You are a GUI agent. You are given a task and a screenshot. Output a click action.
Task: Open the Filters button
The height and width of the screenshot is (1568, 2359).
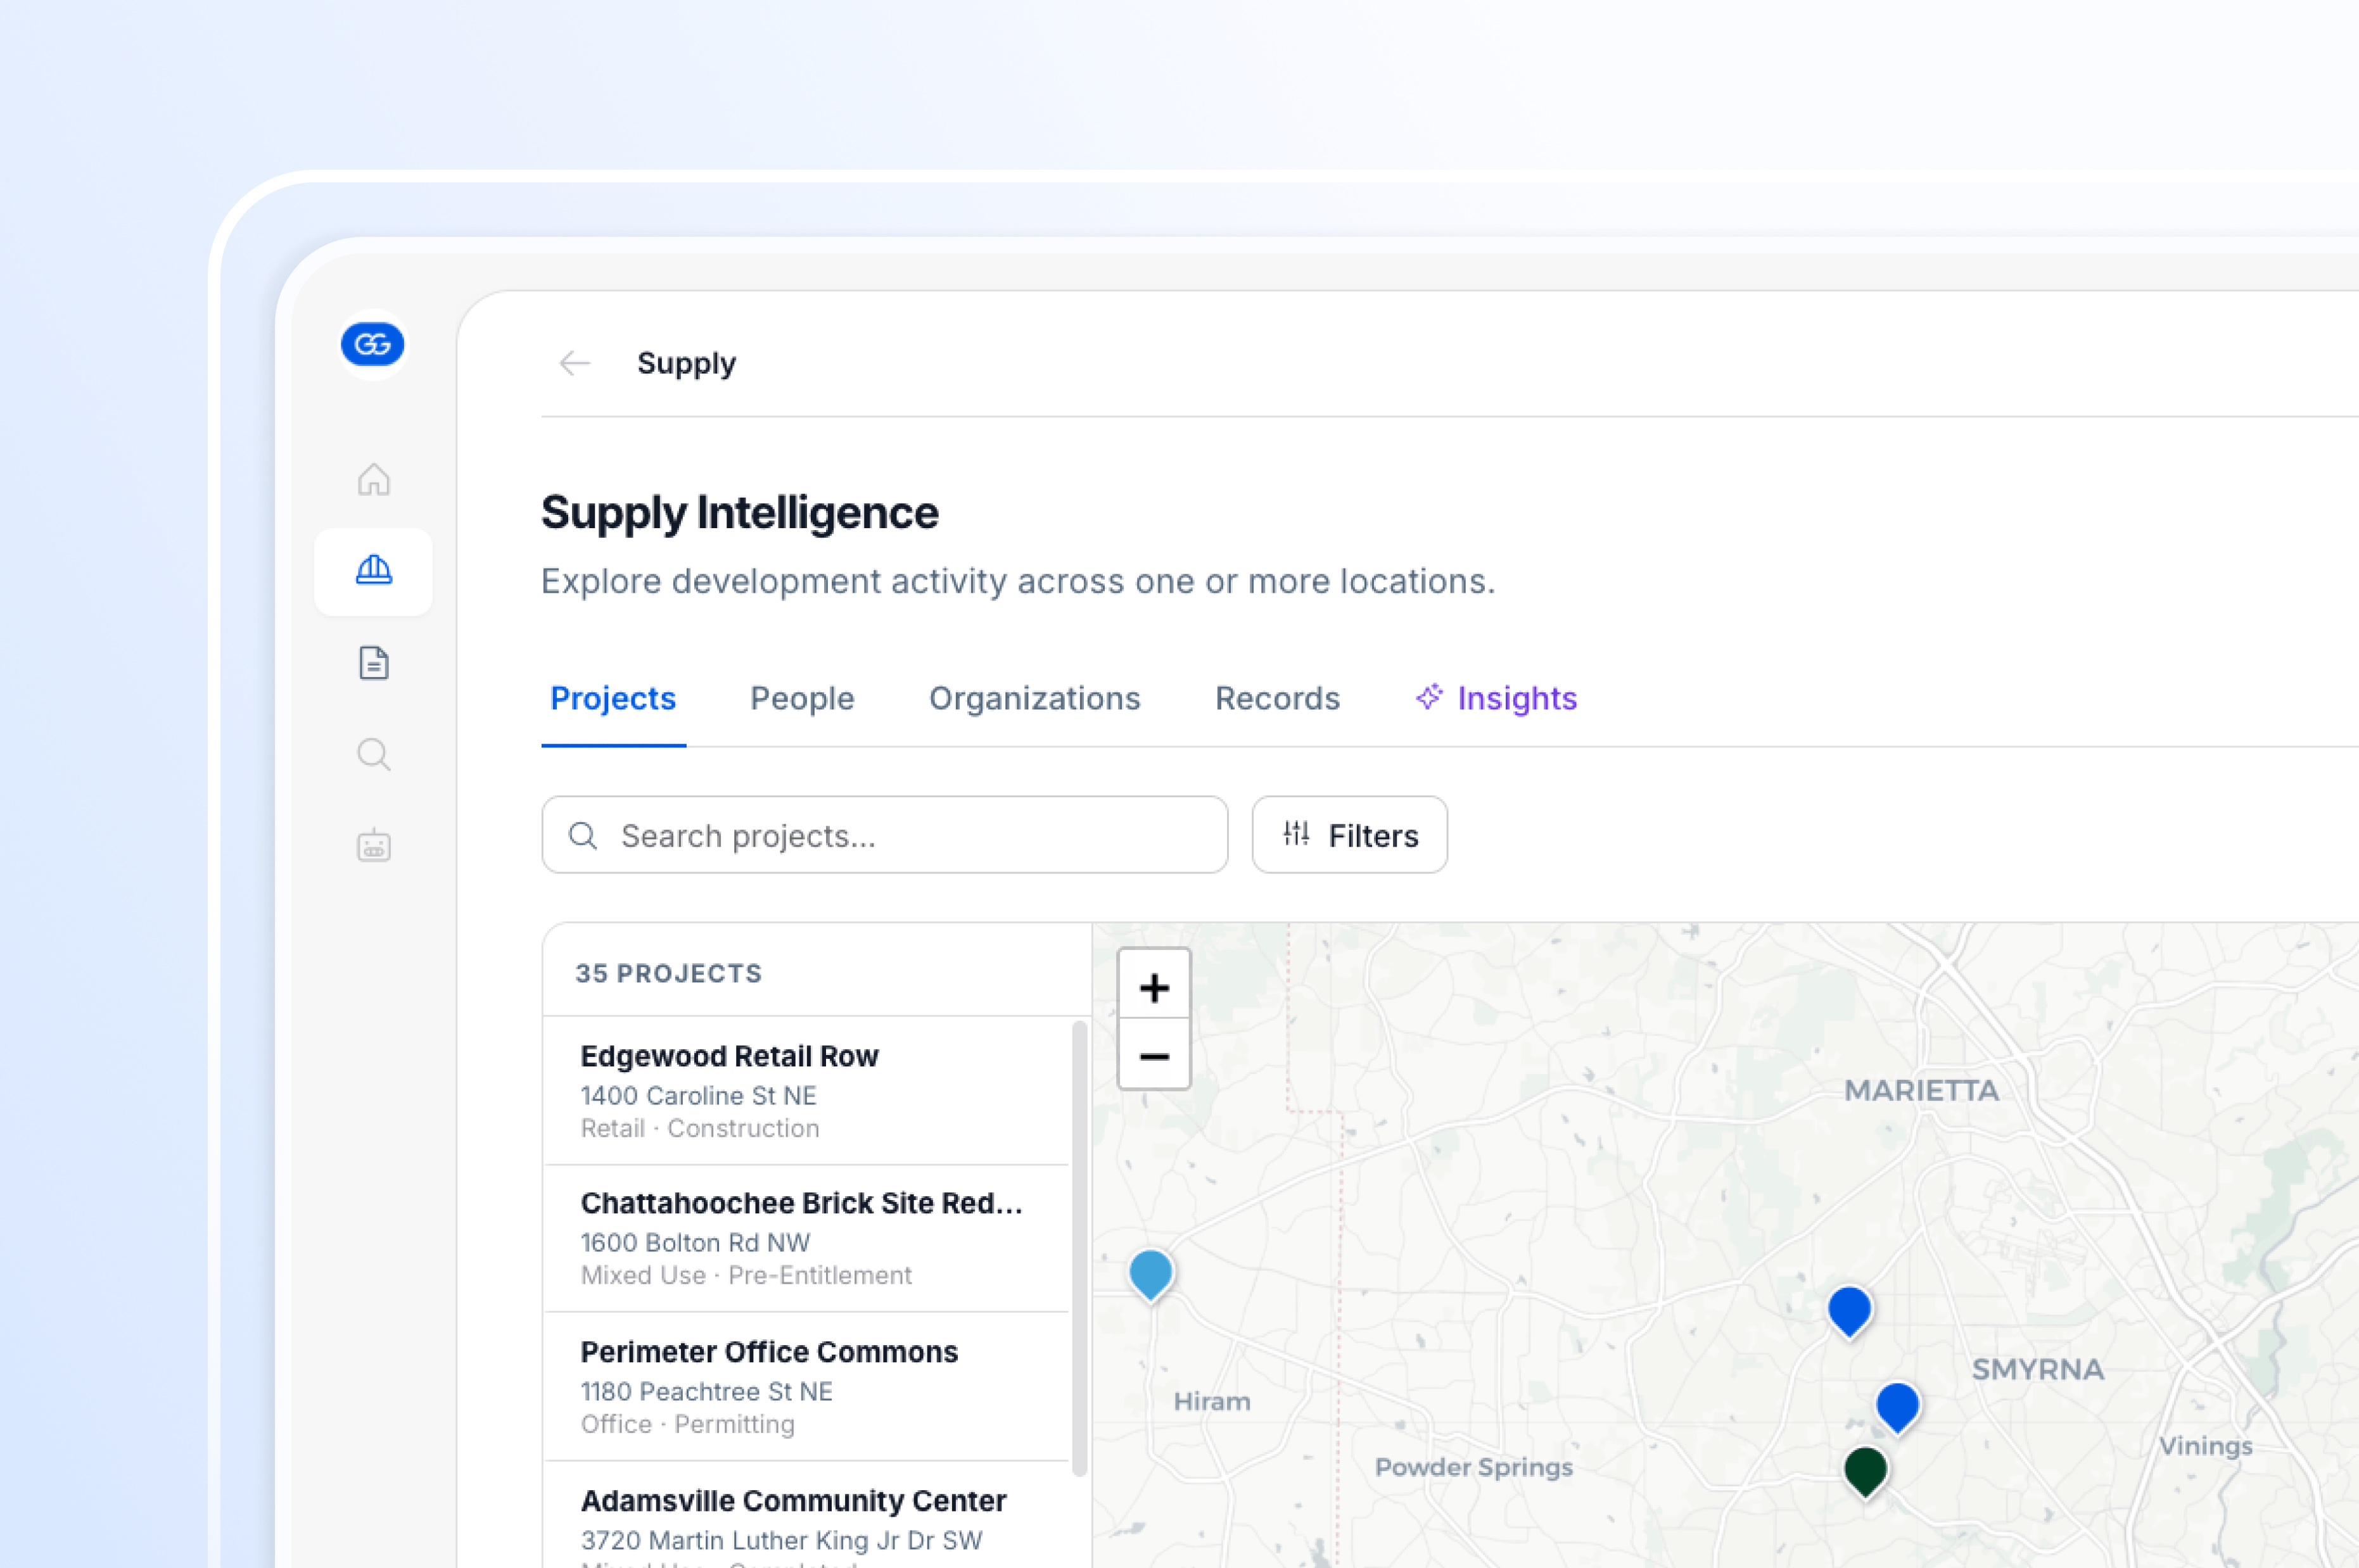tap(1349, 835)
